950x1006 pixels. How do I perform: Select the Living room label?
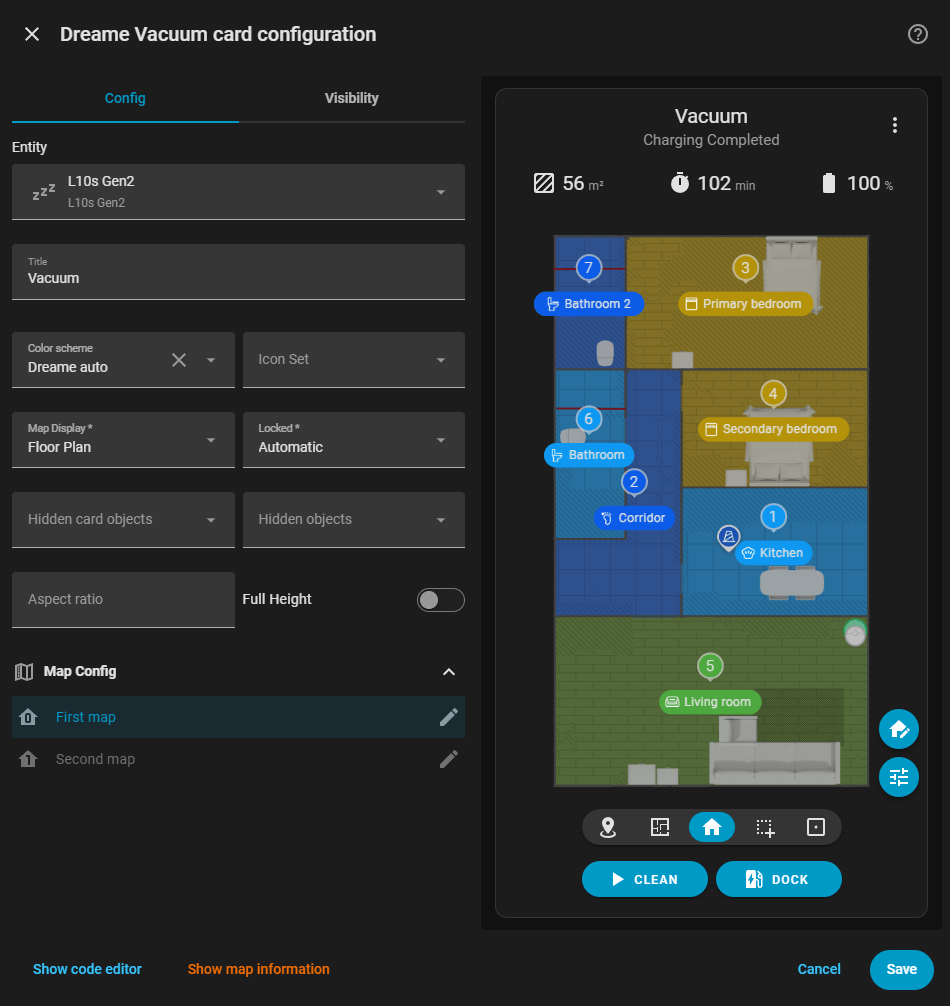point(709,702)
